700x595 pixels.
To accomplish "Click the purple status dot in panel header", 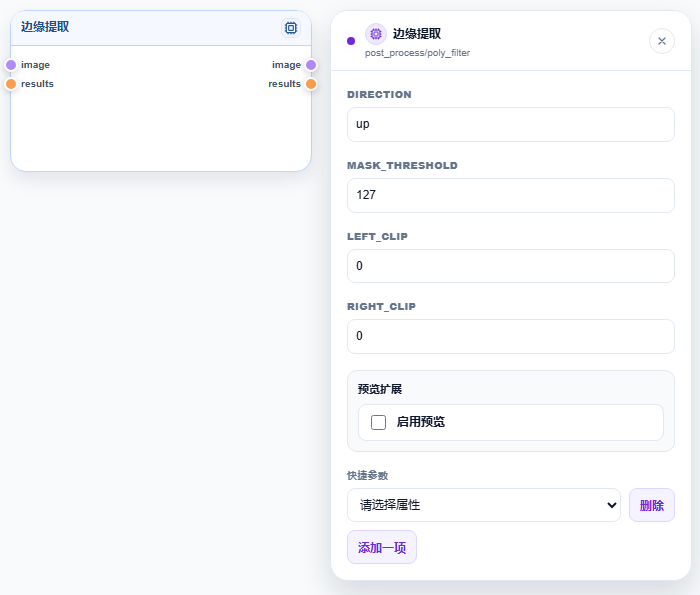I will tap(351, 41).
